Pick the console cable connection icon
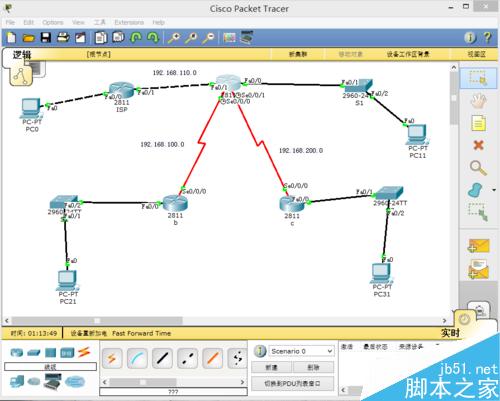 137,358
